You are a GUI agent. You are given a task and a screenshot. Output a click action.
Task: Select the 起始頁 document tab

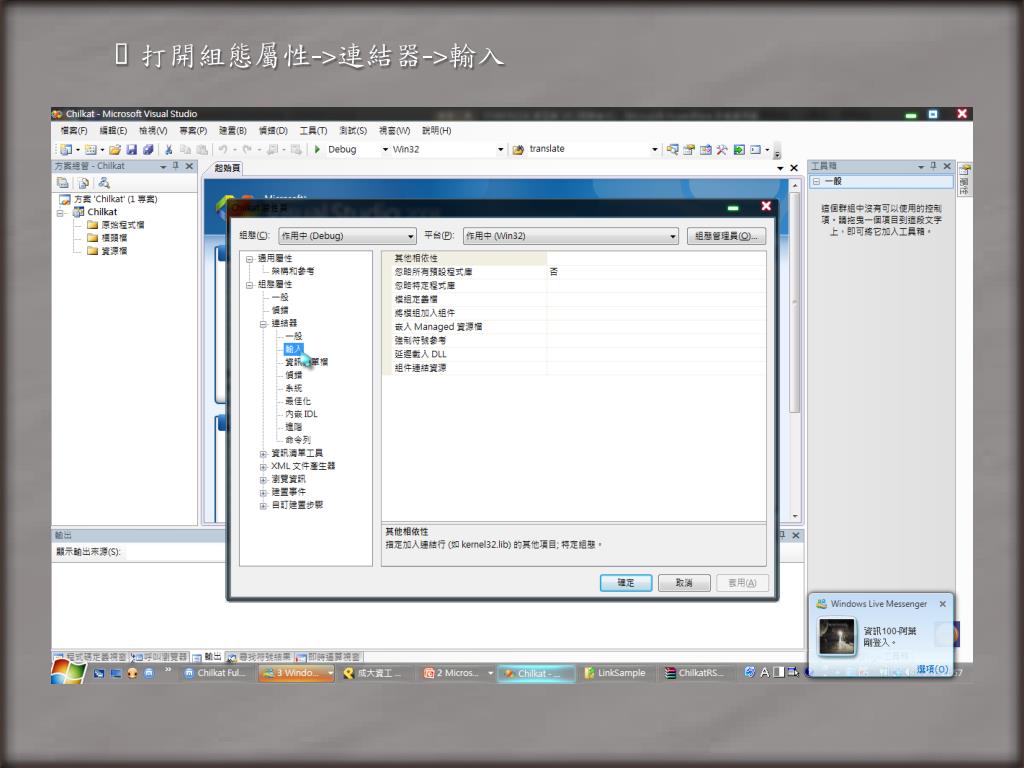point(227,168)
